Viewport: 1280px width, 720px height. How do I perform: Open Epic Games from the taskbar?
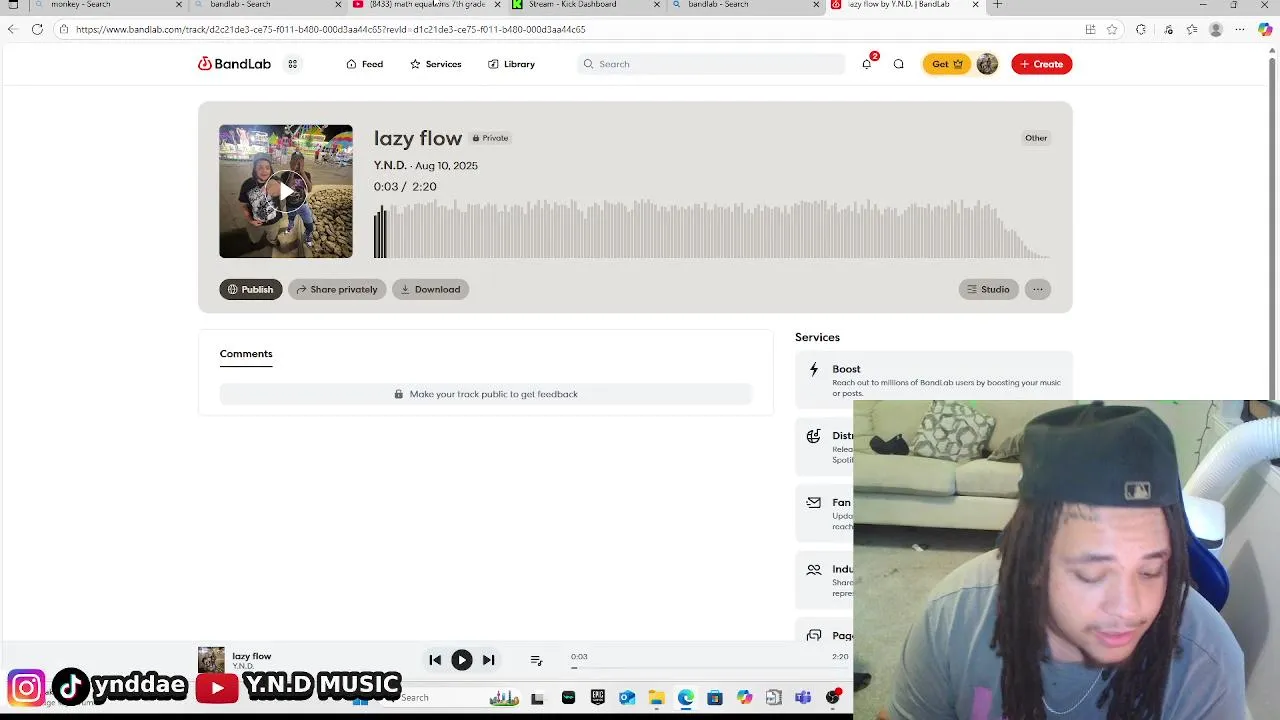[597, 697]
